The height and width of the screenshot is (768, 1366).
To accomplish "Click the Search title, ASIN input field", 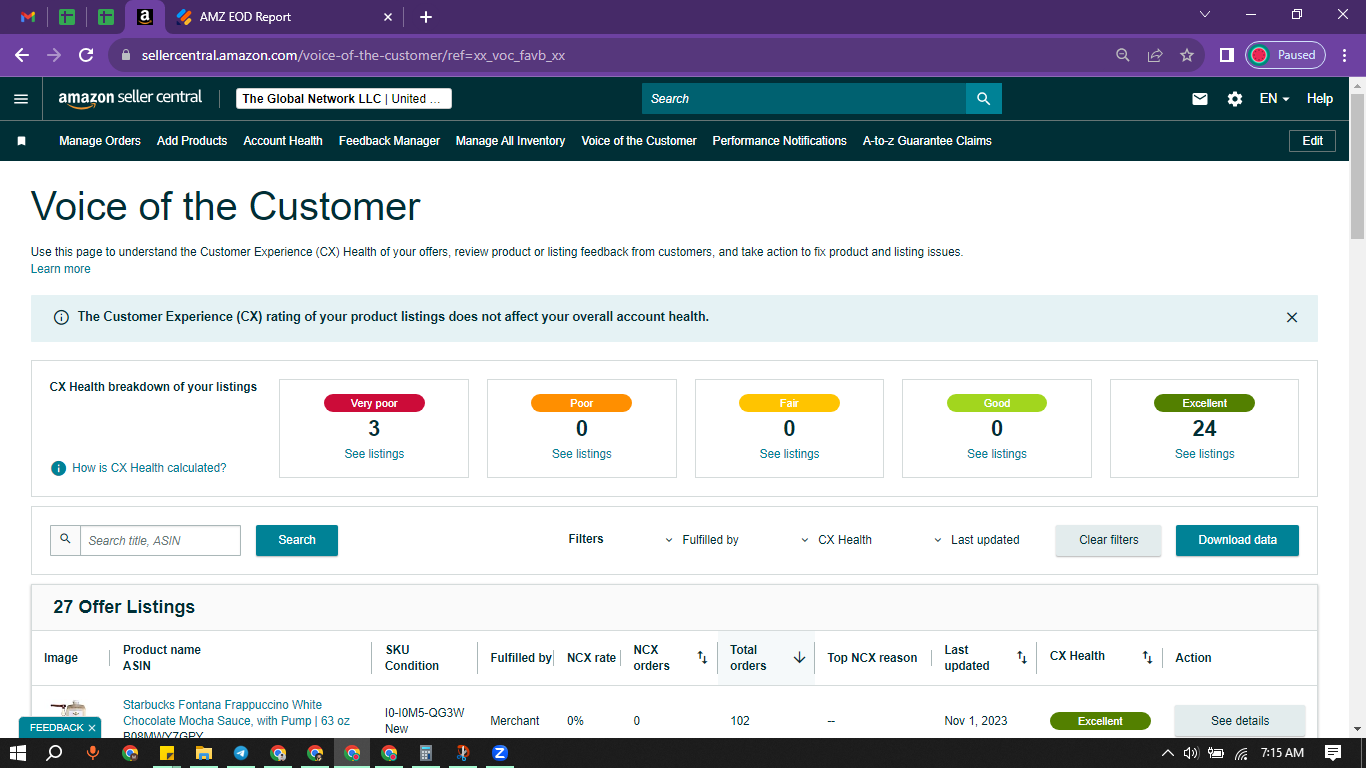I will (160, 540).
